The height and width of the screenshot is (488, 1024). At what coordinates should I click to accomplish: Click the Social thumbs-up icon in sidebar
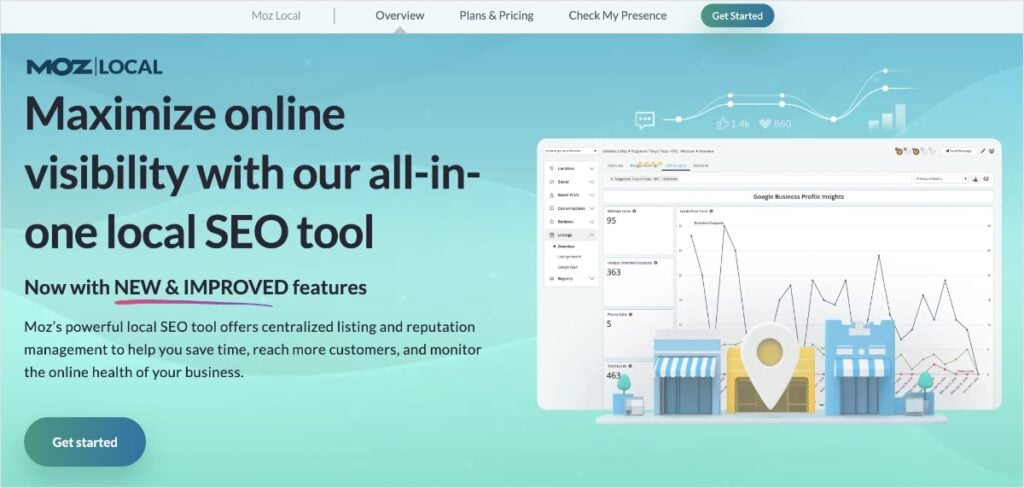[x=551, y=182]
